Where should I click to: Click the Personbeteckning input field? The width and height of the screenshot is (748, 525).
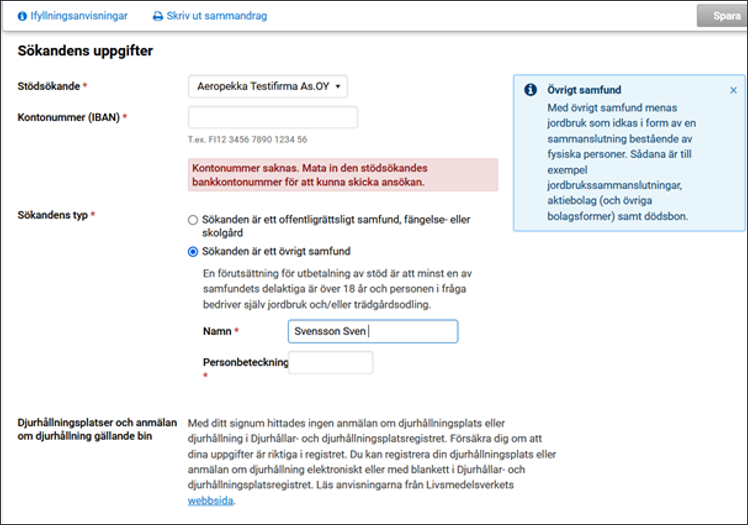(x=330, y=363)
